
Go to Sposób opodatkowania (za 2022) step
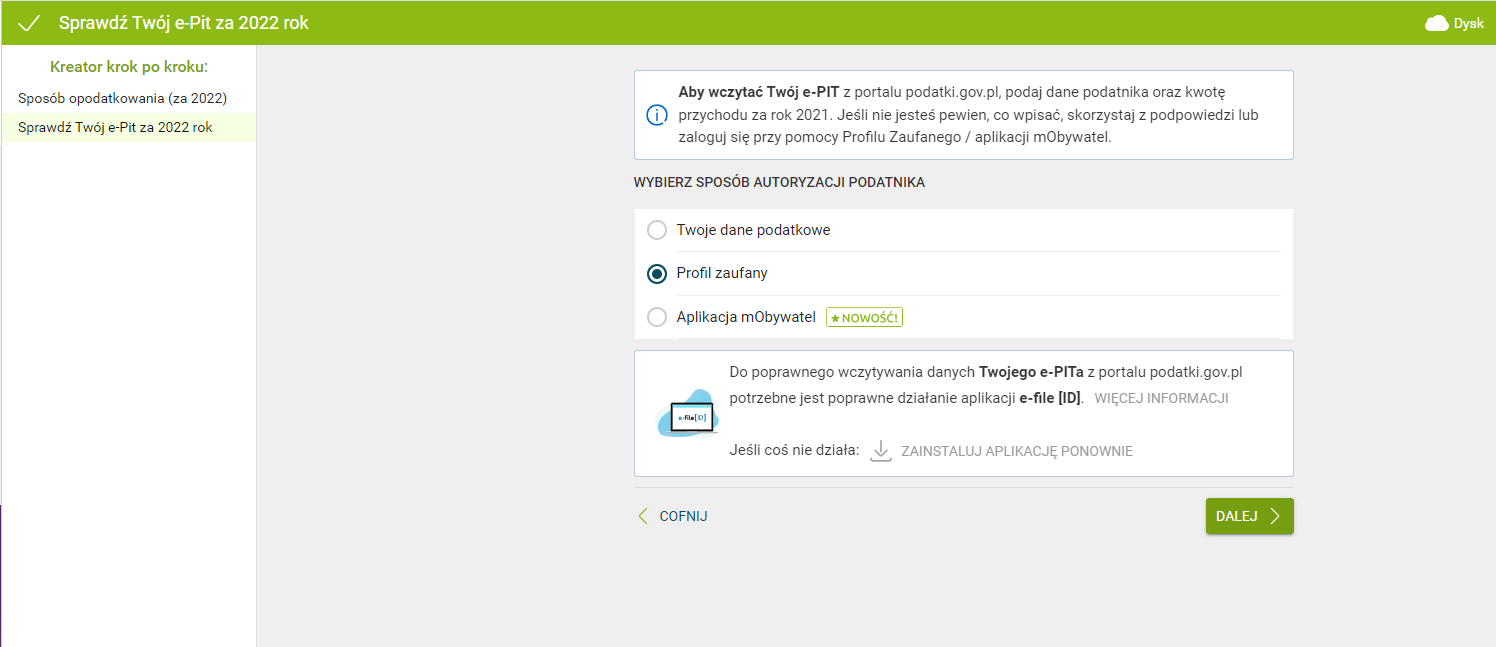(123, 98)
